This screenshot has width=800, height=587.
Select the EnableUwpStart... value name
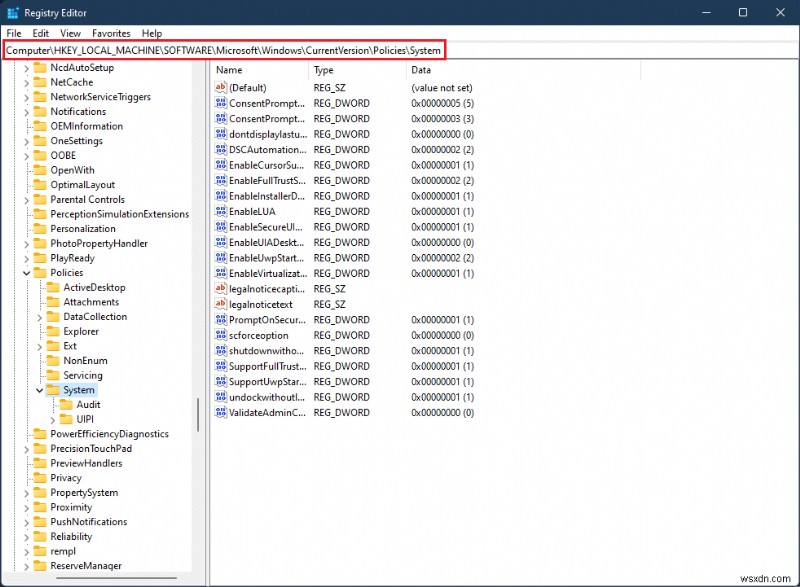[266, 258]
